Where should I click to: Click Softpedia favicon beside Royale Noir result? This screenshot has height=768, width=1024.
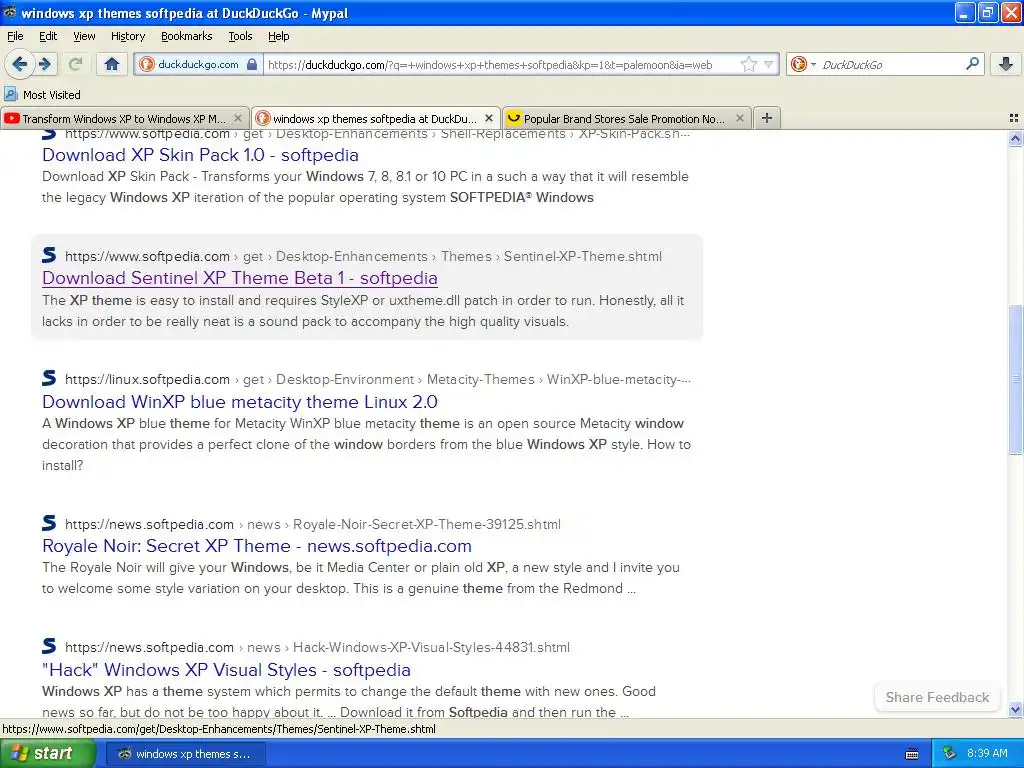click(x=49, y=522)
